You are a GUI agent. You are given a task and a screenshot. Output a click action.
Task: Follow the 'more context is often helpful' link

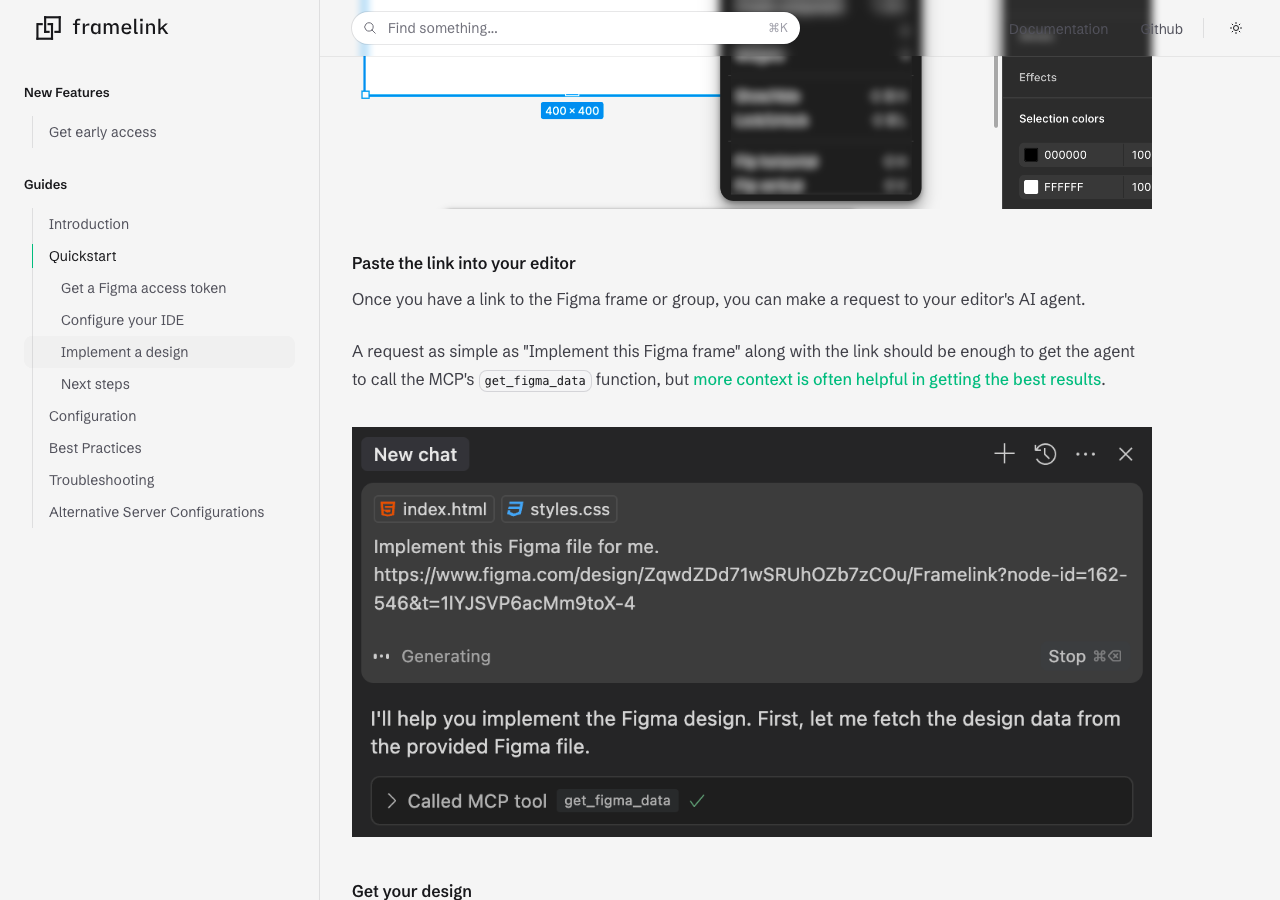(x=896, y=379)
